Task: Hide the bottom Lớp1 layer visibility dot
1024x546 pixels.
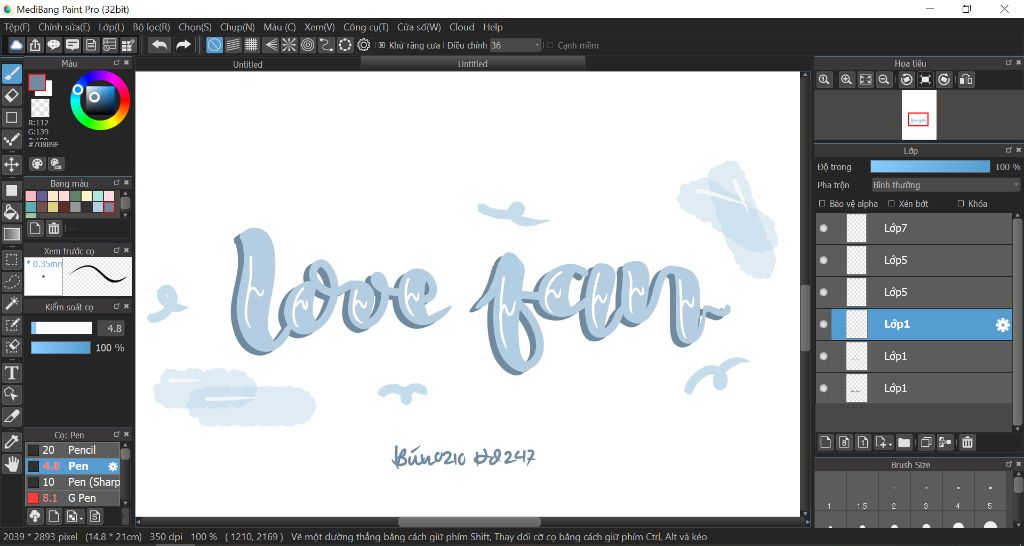Action: coord(824,388)
